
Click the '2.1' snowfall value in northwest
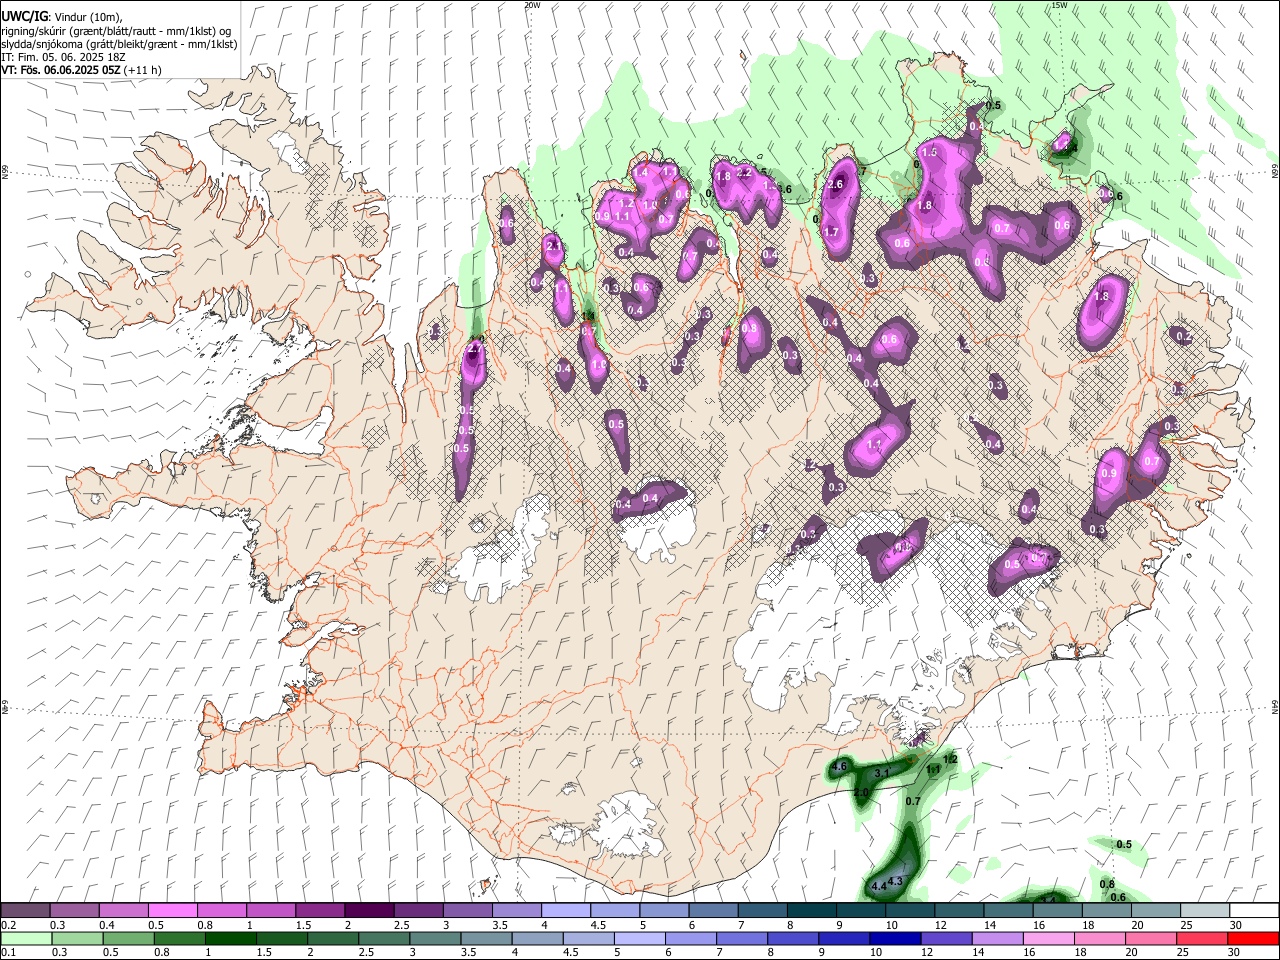coord(553,245)
